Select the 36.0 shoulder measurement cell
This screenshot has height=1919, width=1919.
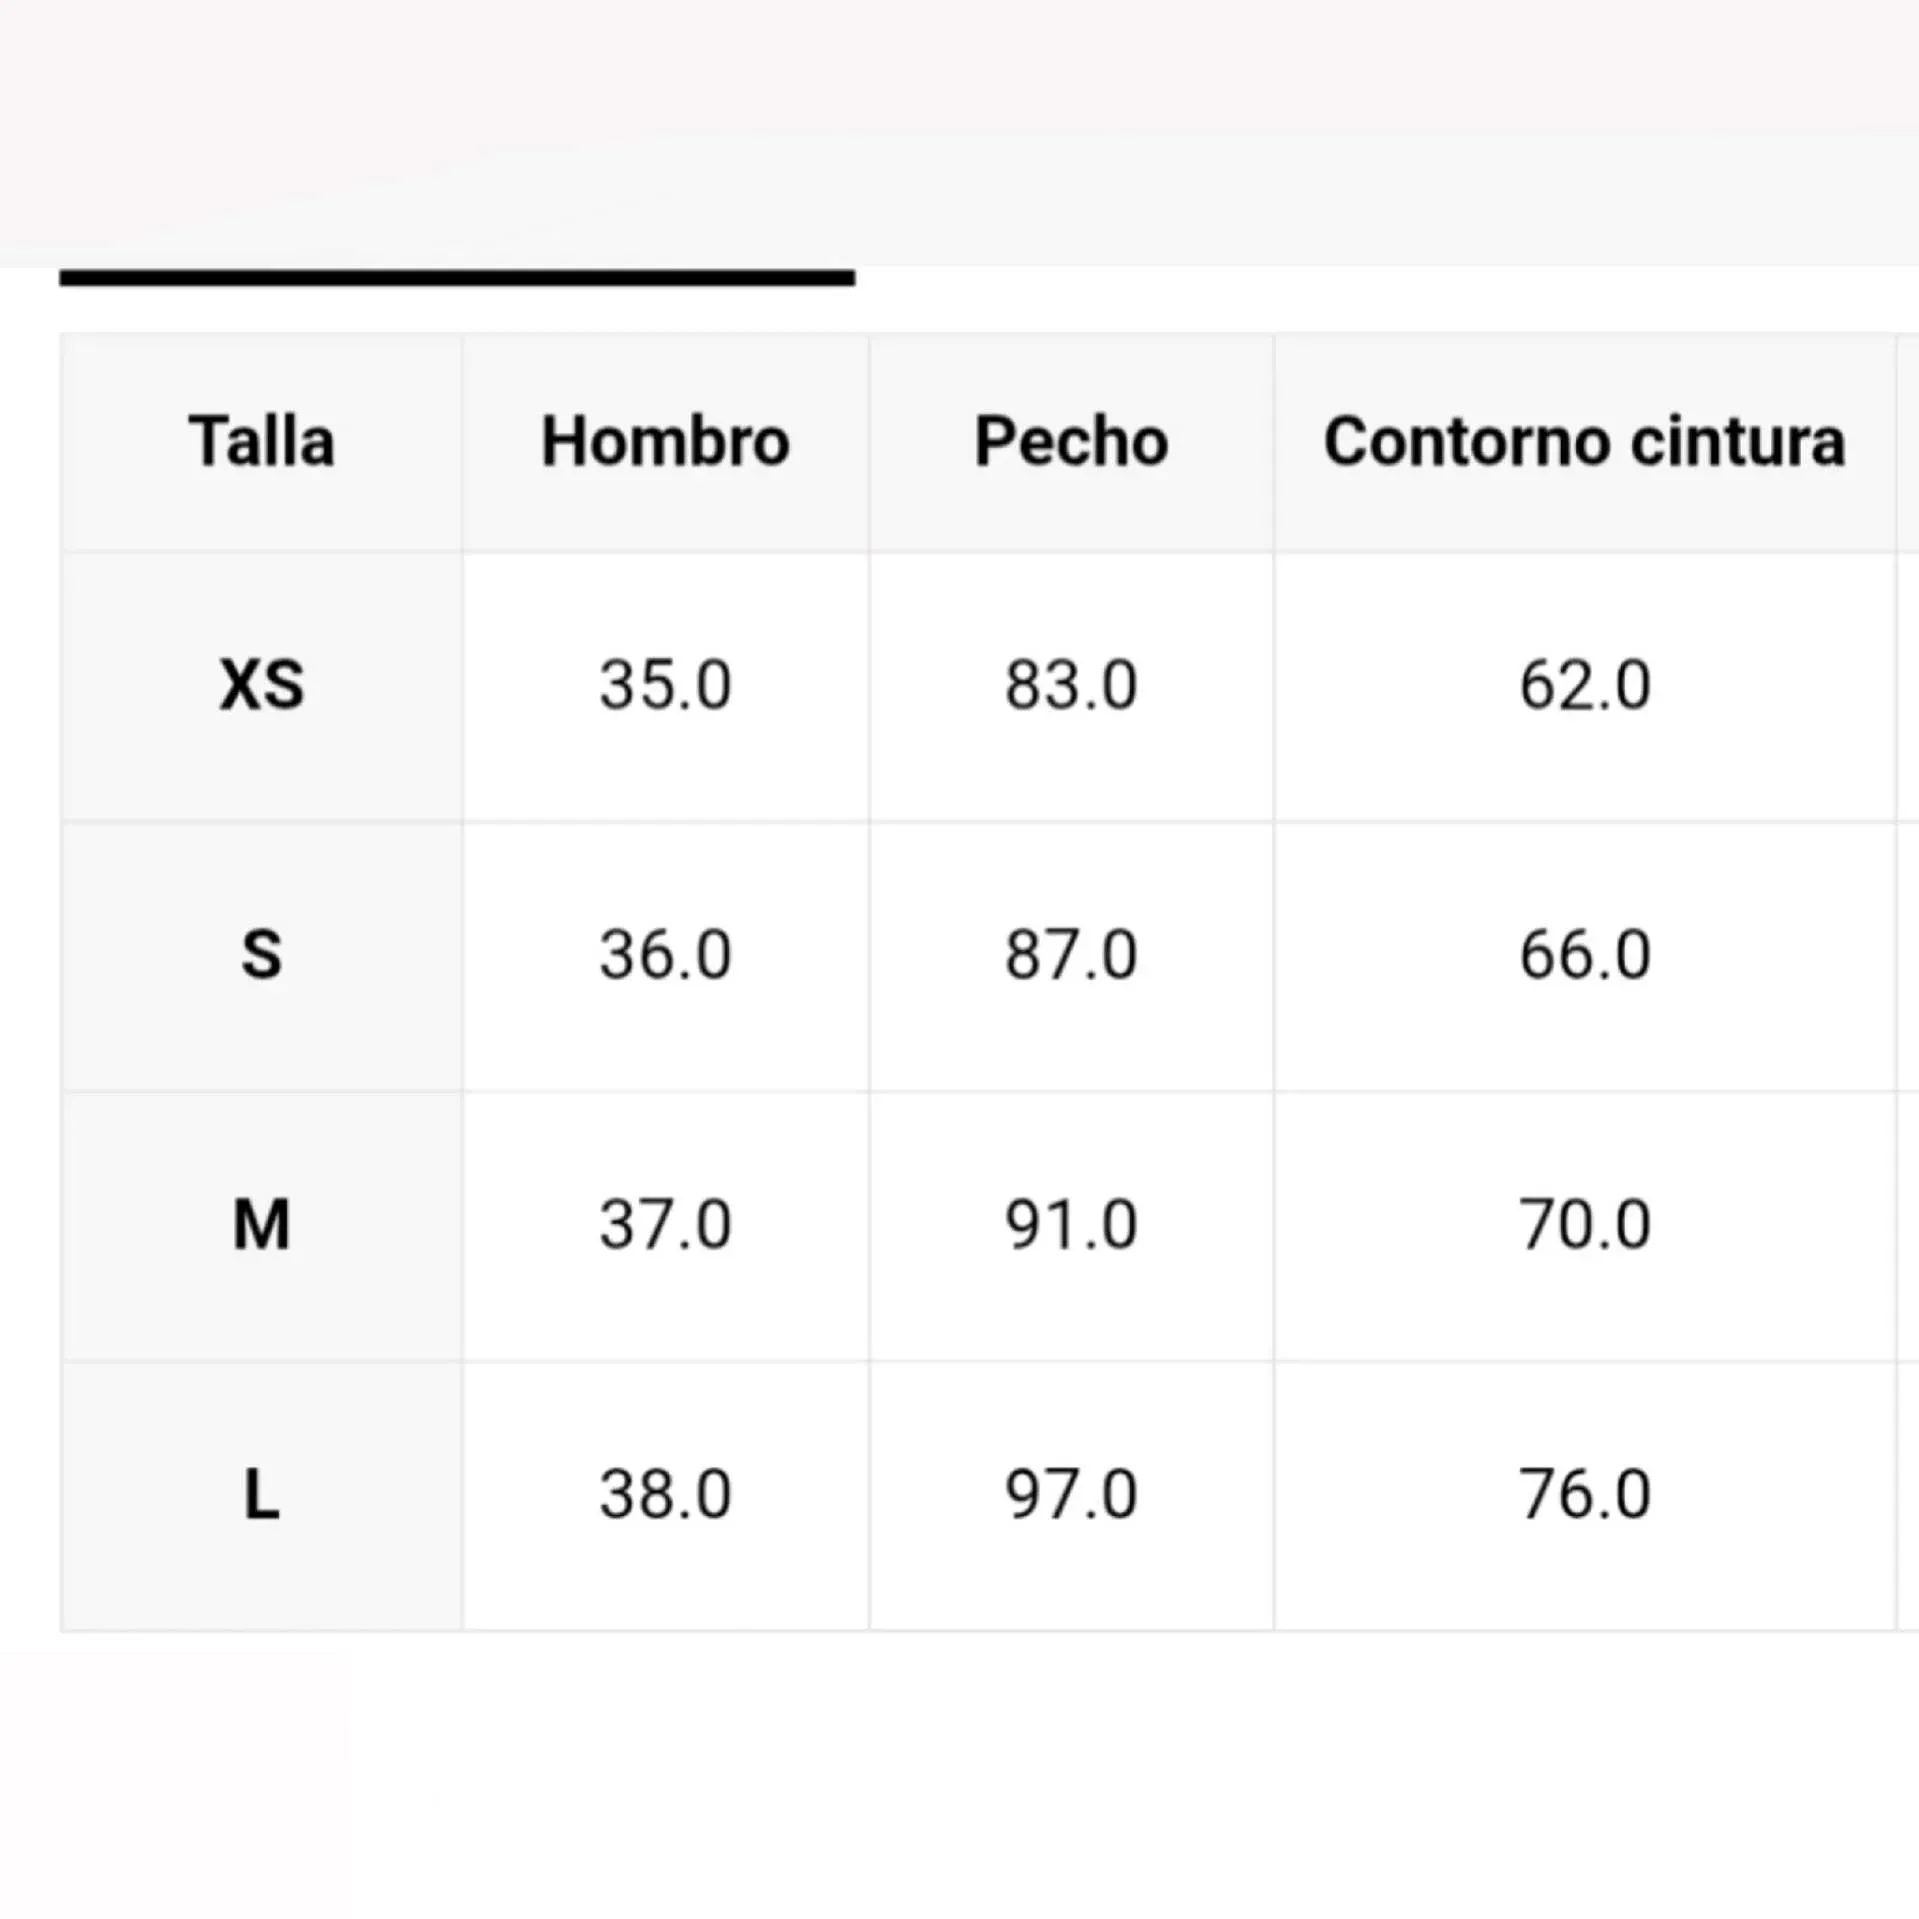[x=665, y=955]
